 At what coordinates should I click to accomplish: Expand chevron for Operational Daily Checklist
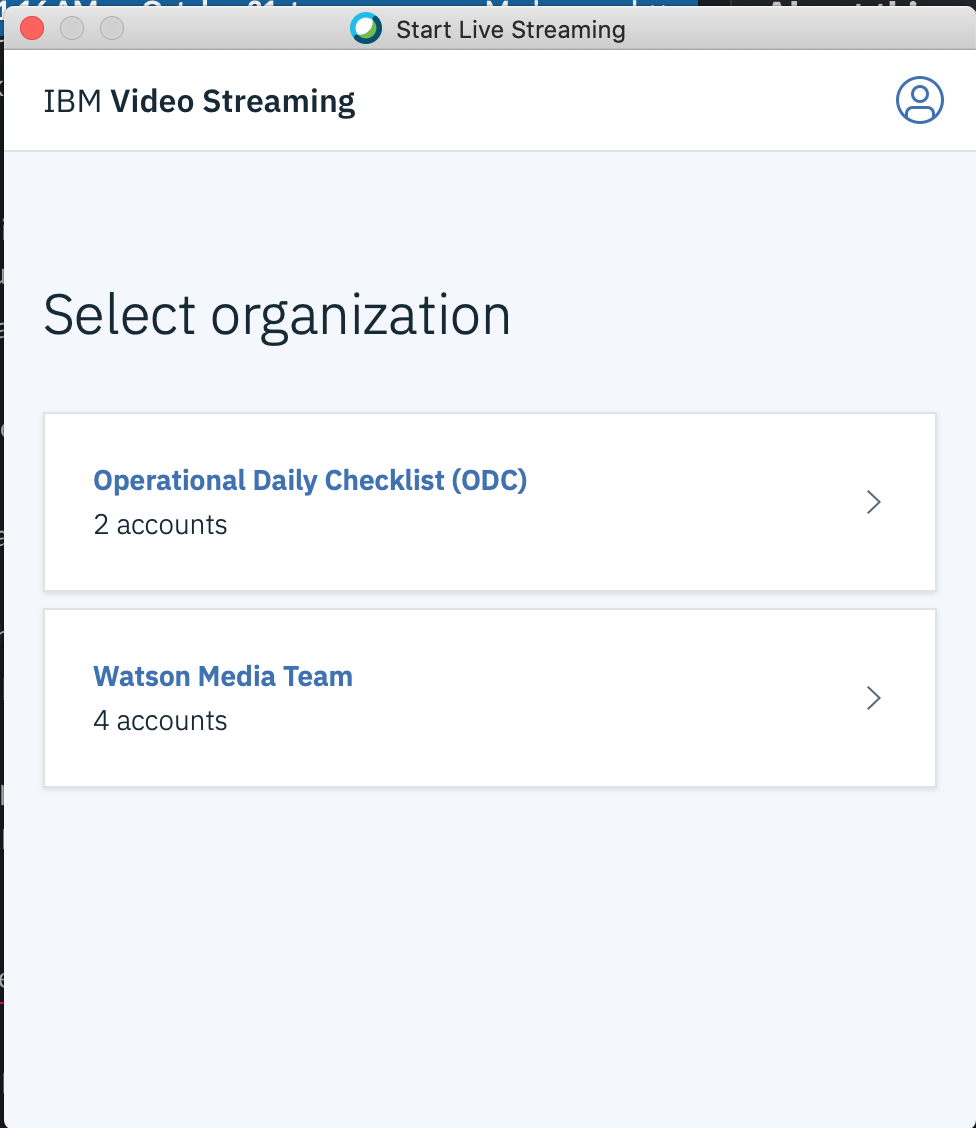[x=873, y=502]
